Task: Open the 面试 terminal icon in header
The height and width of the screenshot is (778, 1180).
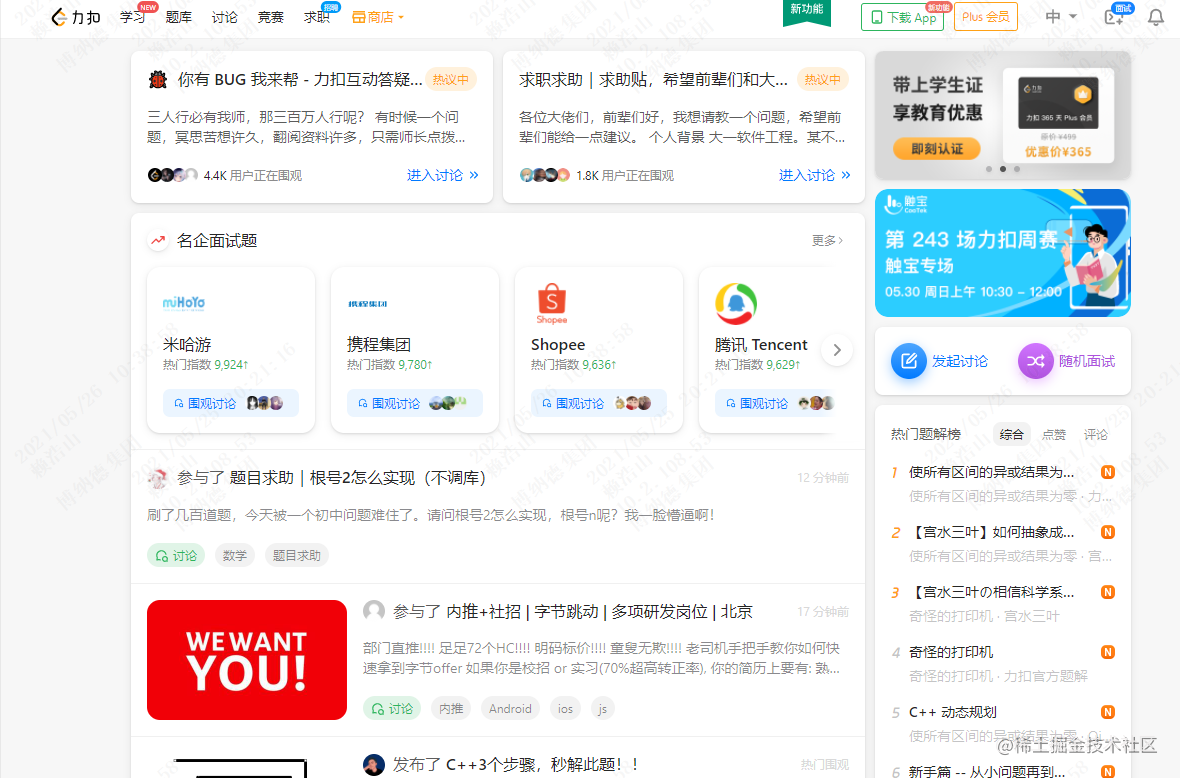Action: 1113,17
